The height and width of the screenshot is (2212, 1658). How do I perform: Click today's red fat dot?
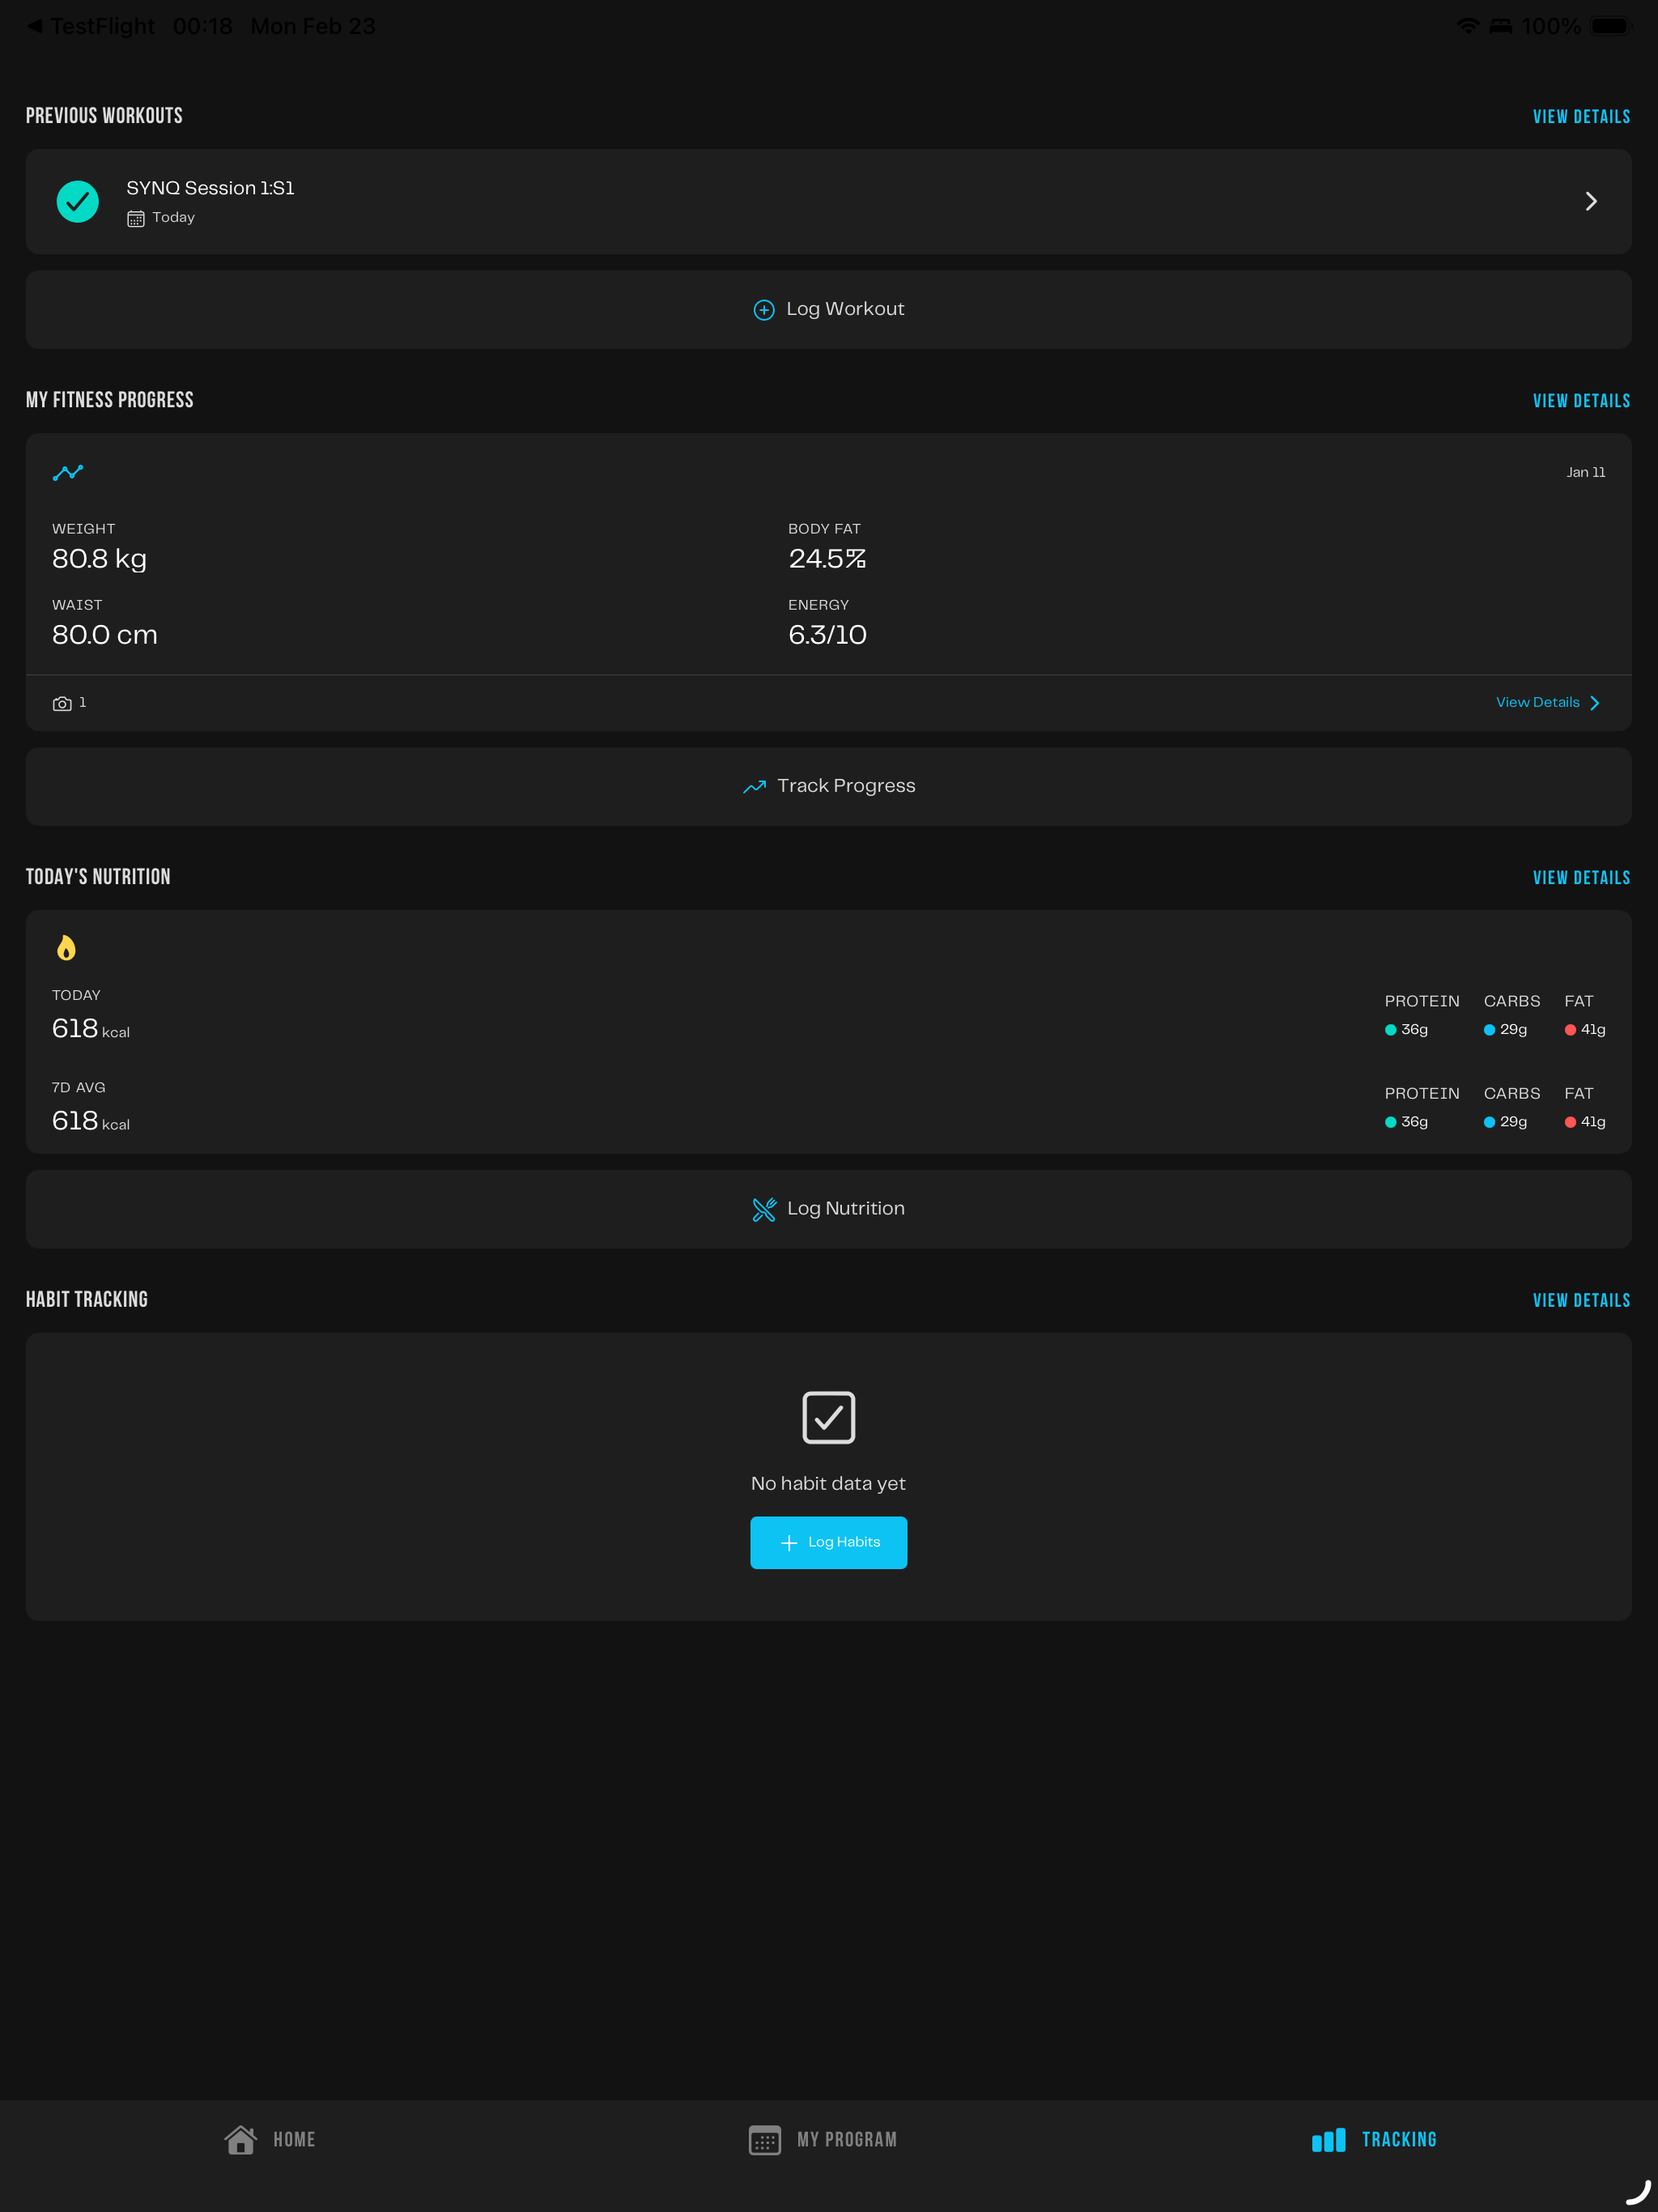pos(1570,1030)
